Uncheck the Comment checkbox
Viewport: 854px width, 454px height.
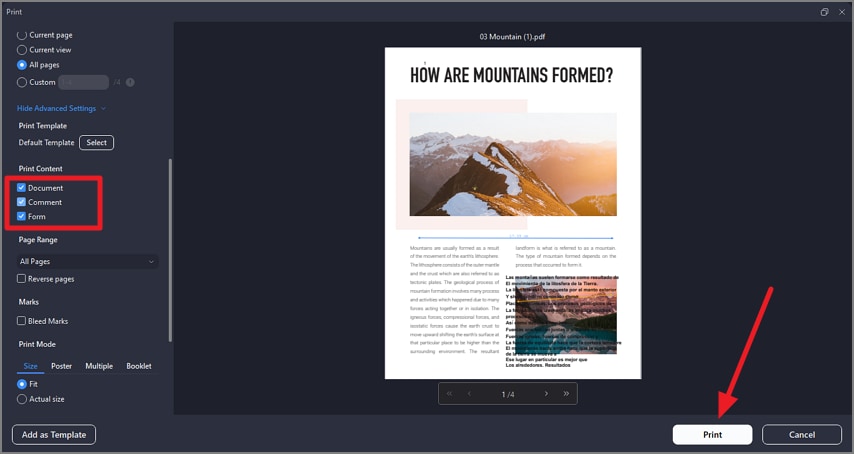click(x=21, y=202)
